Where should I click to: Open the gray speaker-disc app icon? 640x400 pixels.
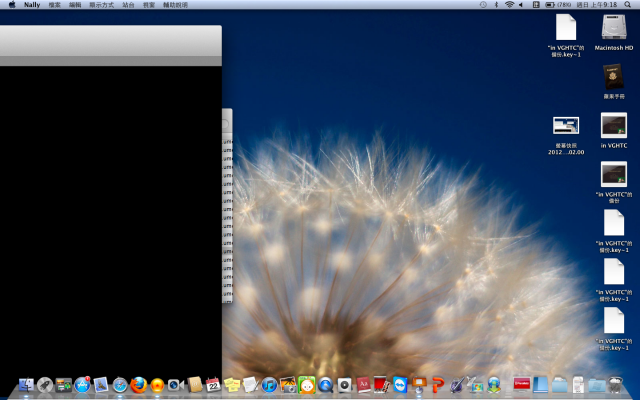pyautogui.click(x=344, y=384)
